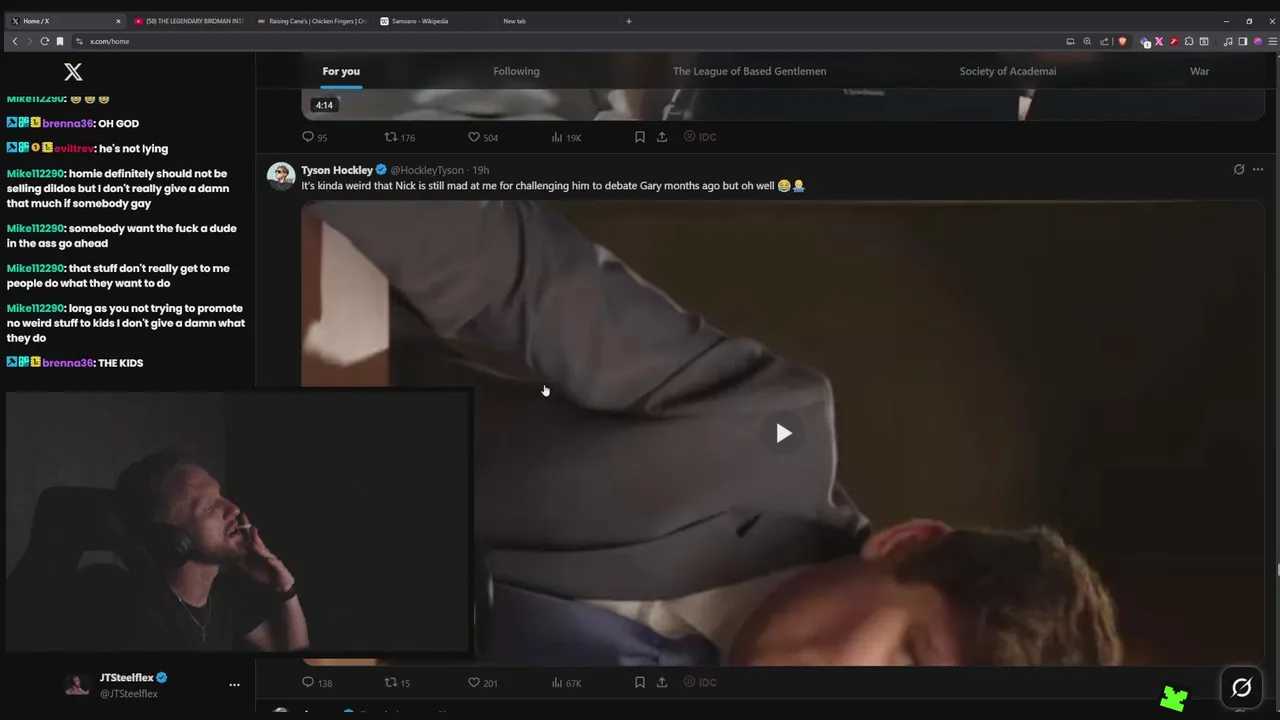Open a new browser tab with plus
Viewport: 1280px width, 720px height.
coord(629,21)
